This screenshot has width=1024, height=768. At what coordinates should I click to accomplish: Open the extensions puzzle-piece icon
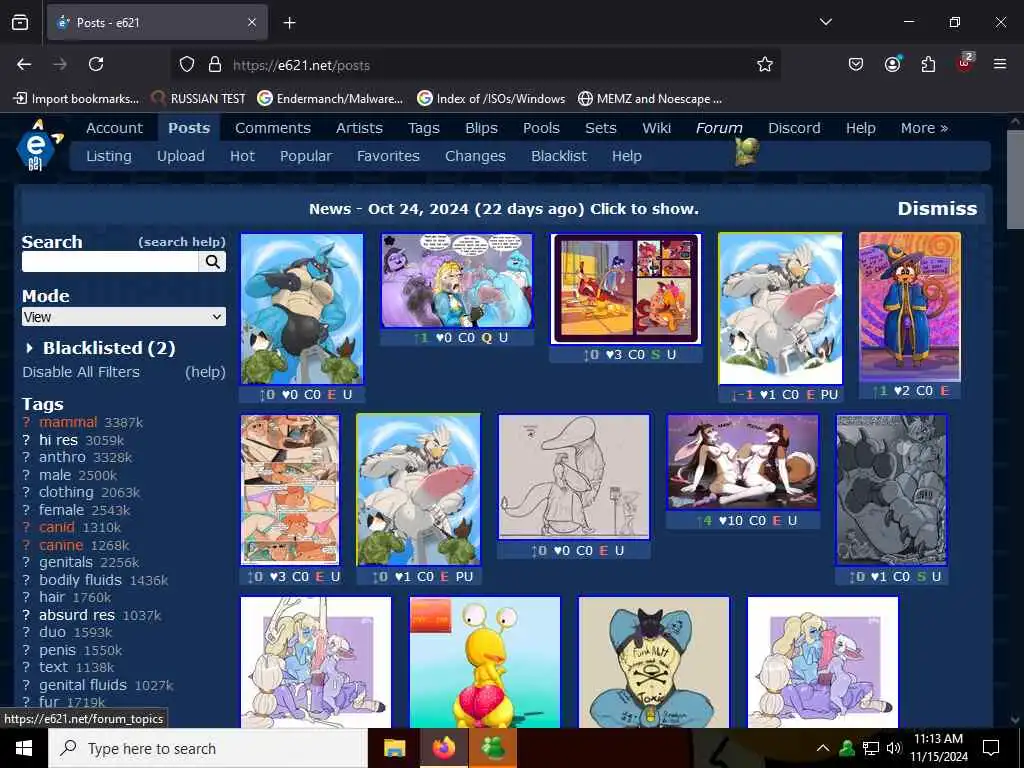point(928,64)
